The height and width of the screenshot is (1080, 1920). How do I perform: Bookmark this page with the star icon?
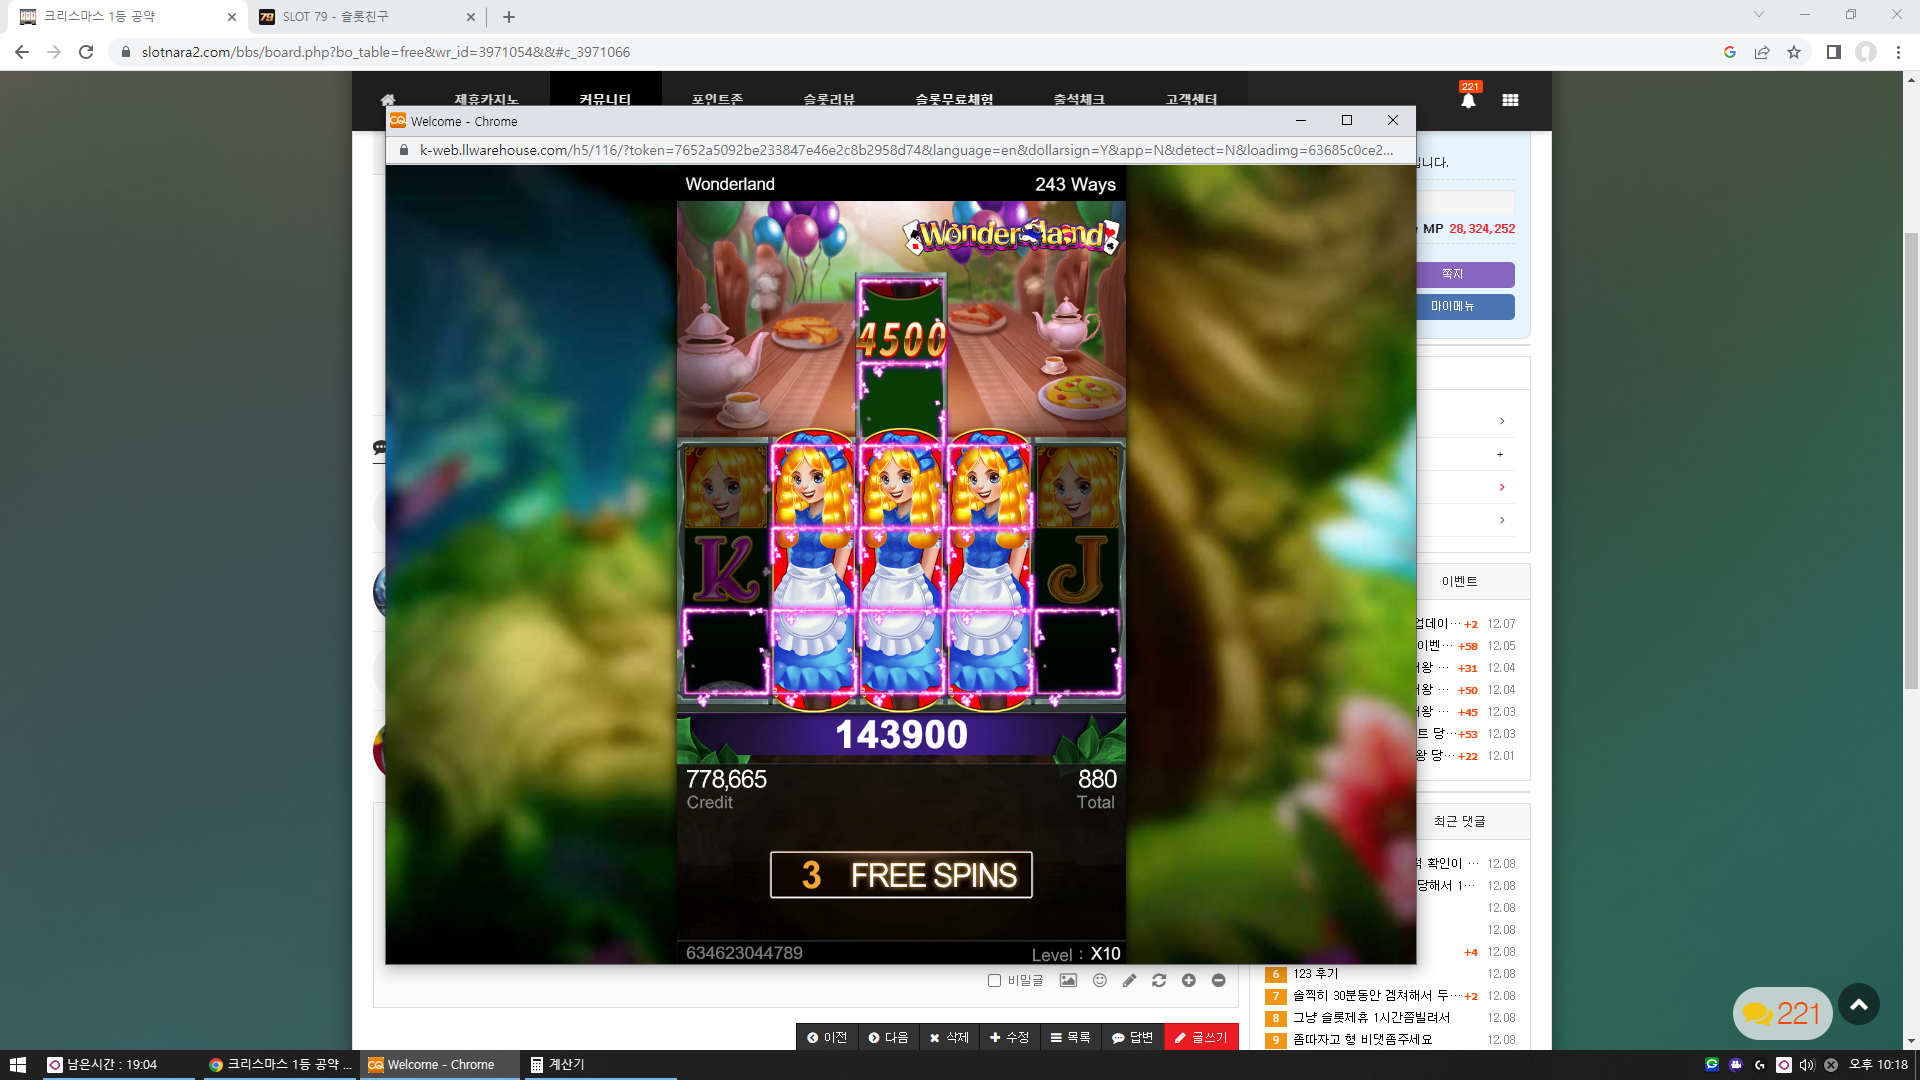(x=1794, y=52)
